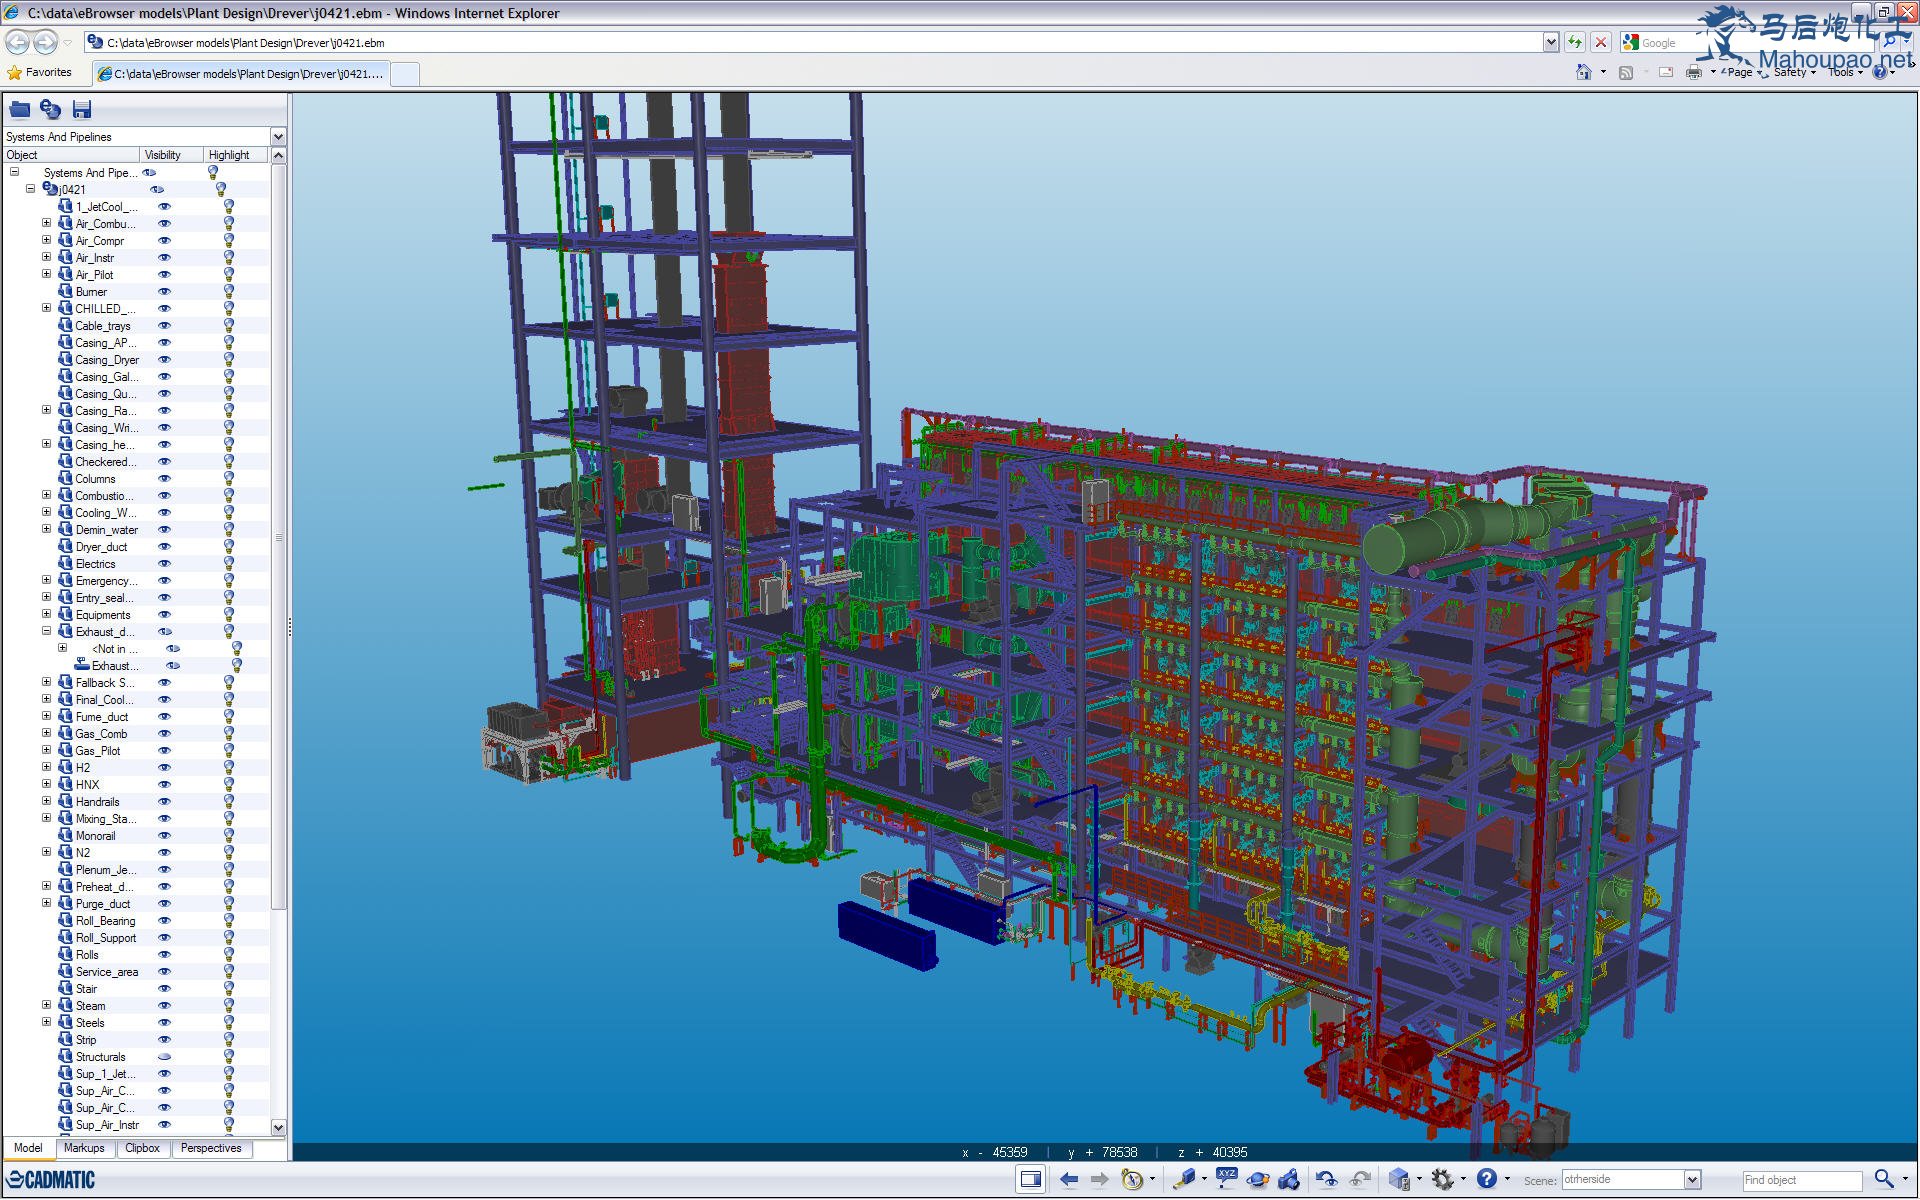
Task: Click the Home house icon
Action: point(1584,72)
